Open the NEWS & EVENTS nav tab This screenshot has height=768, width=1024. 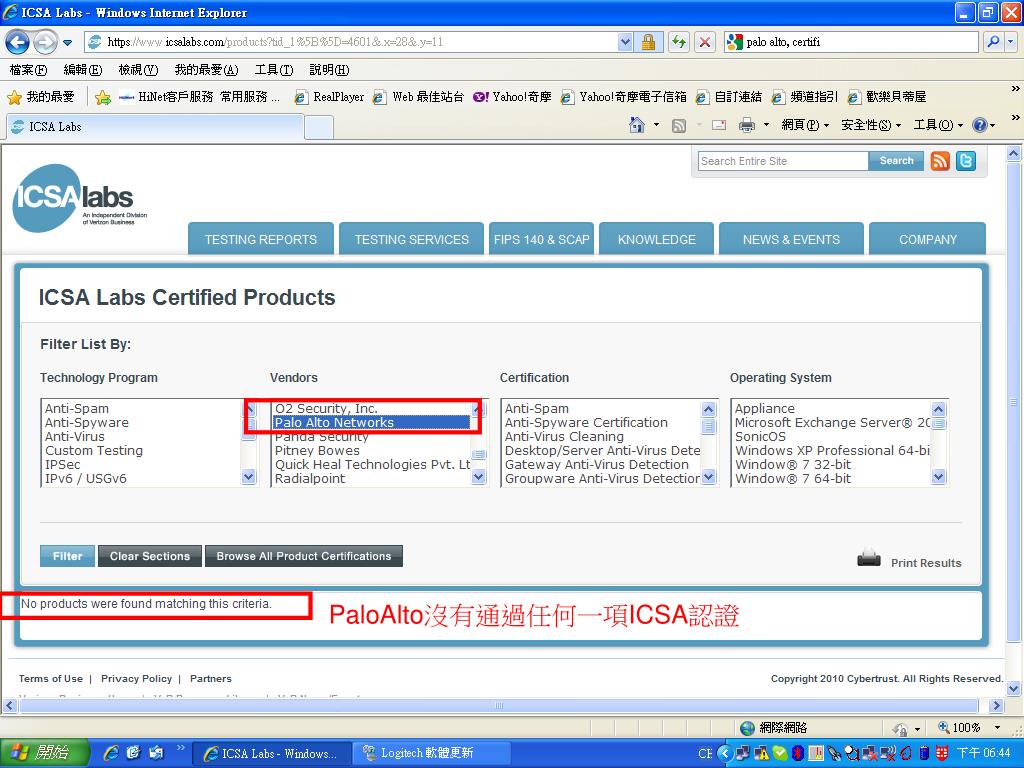[791, 239]
